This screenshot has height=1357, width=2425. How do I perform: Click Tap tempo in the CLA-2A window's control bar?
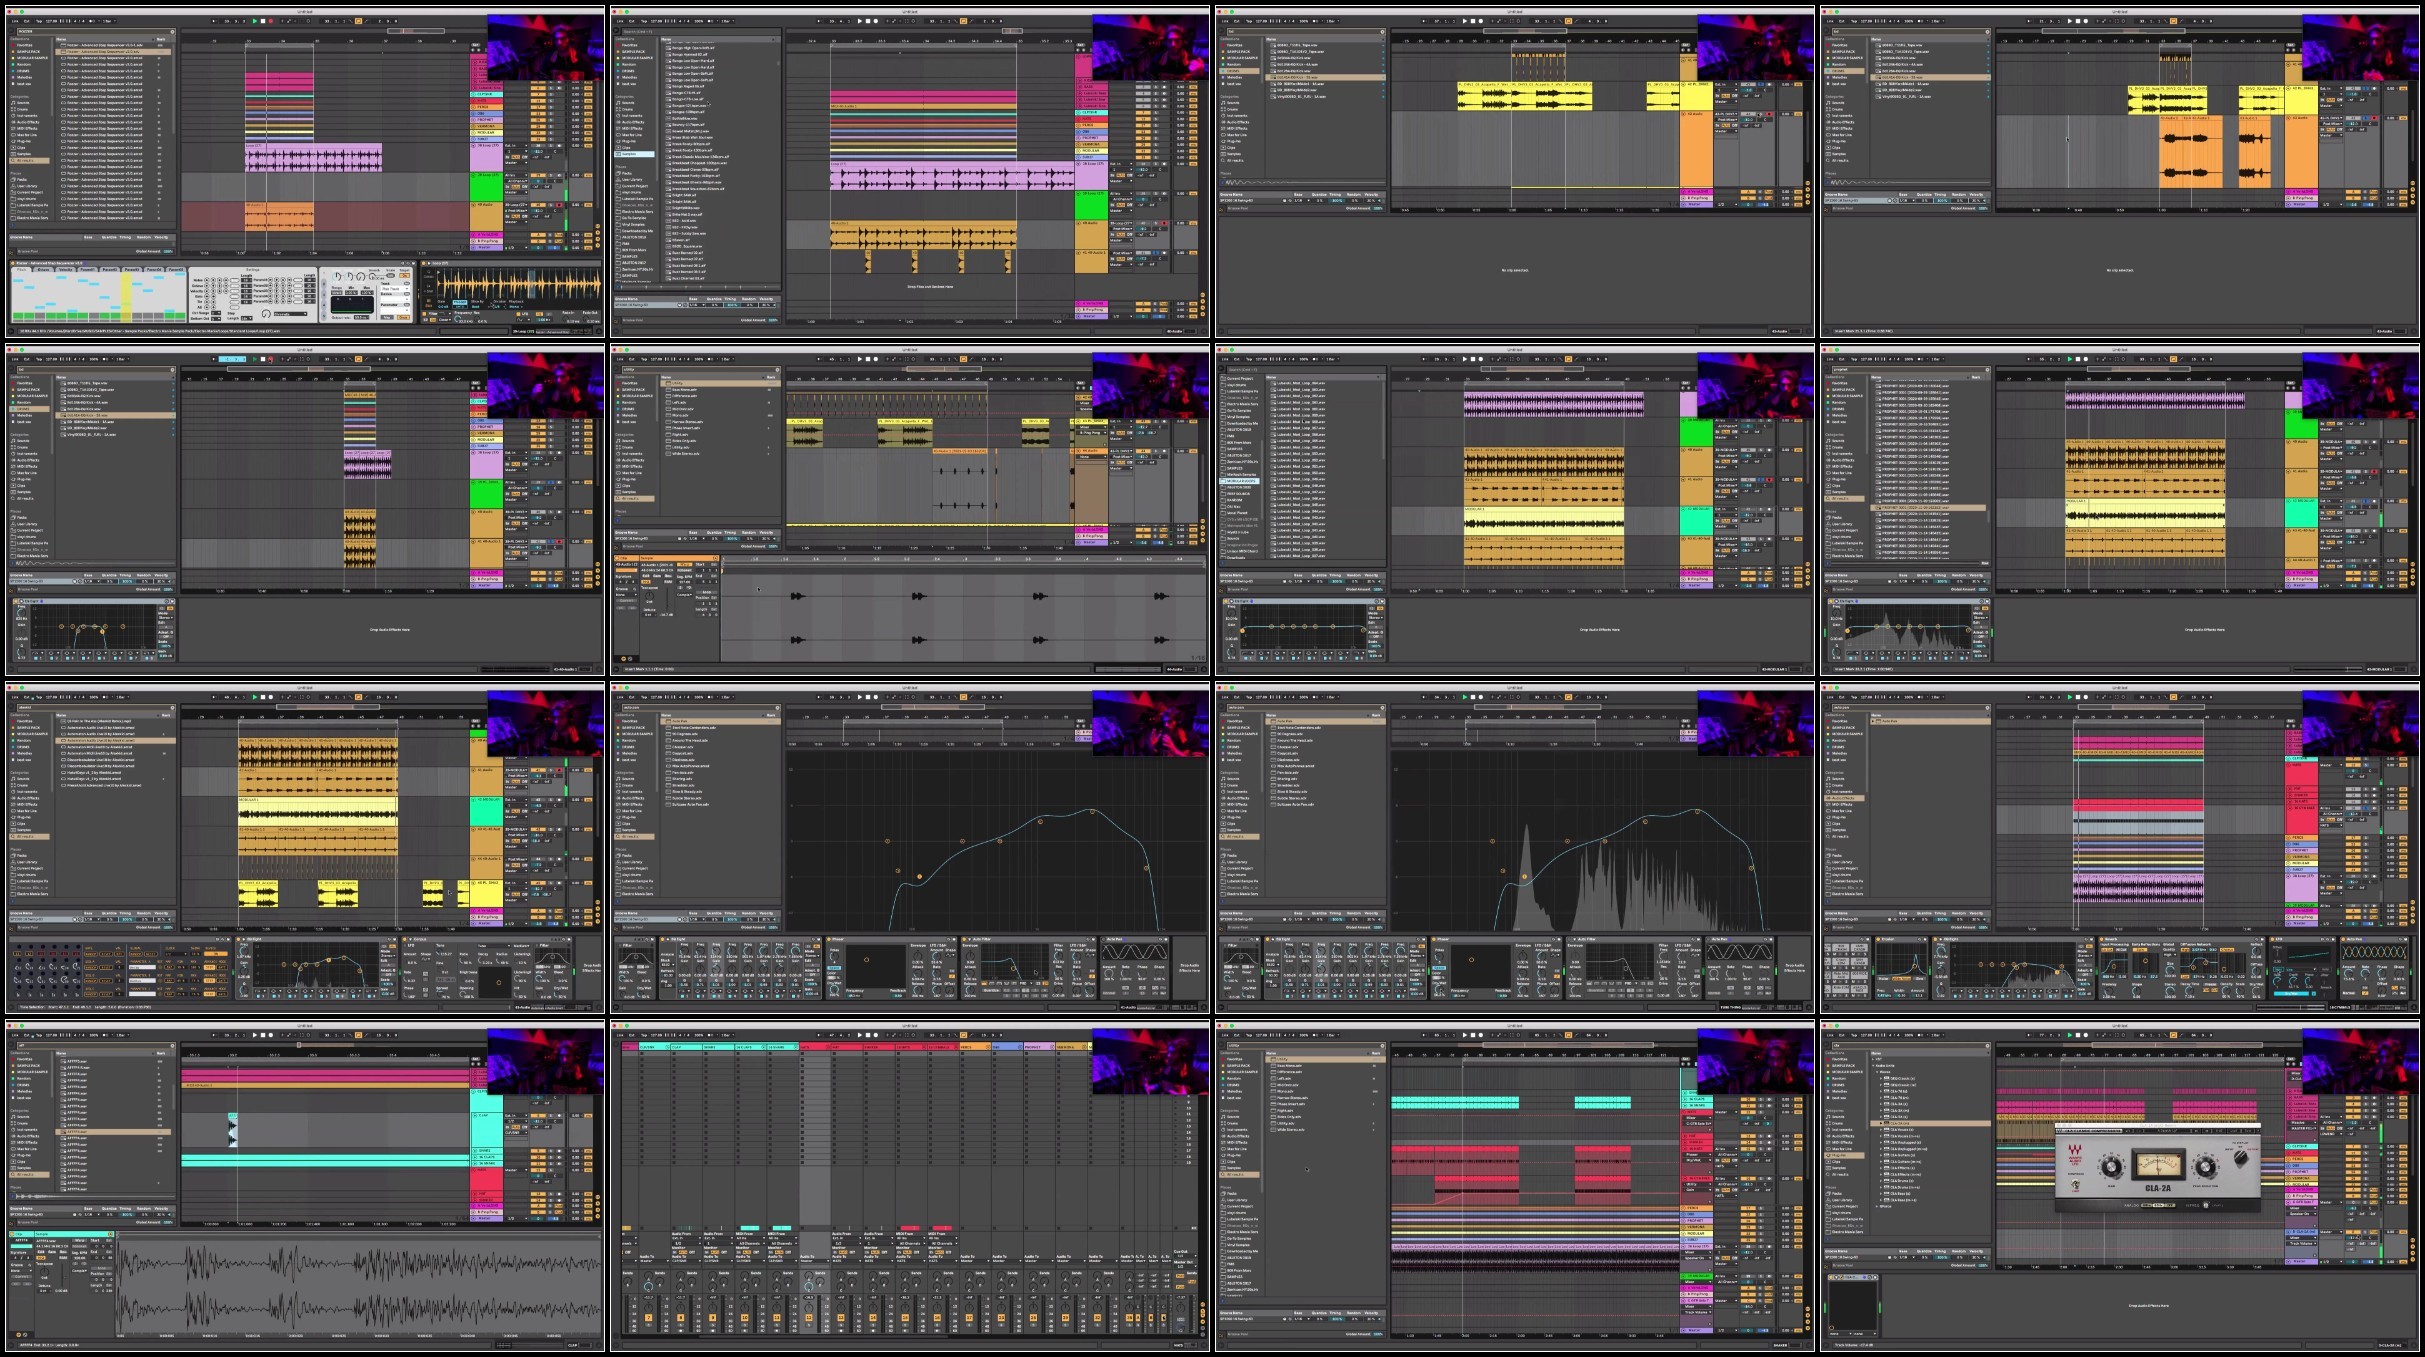(1854, 1035)
